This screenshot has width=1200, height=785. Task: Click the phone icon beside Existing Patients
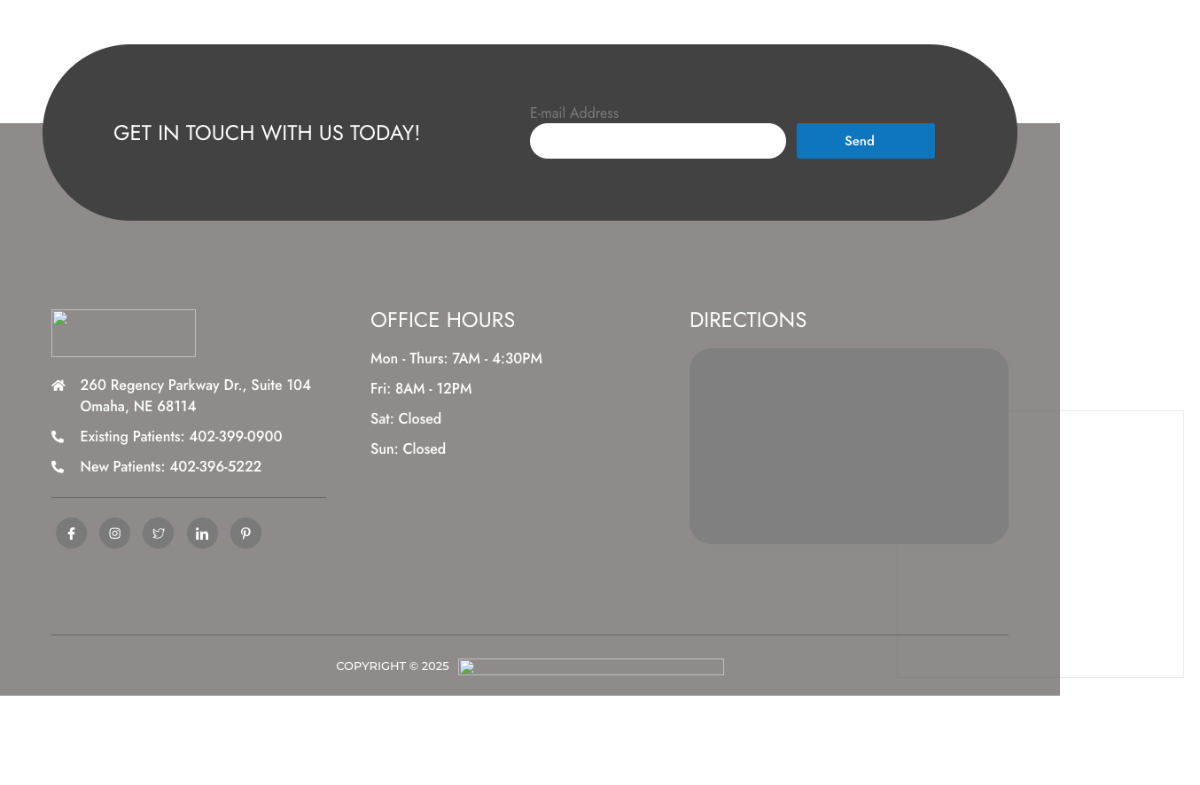(x=58, y=437)
